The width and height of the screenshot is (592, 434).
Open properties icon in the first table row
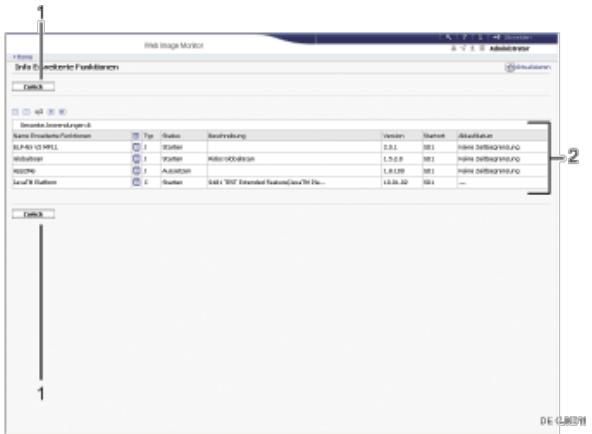pos(136,147)
